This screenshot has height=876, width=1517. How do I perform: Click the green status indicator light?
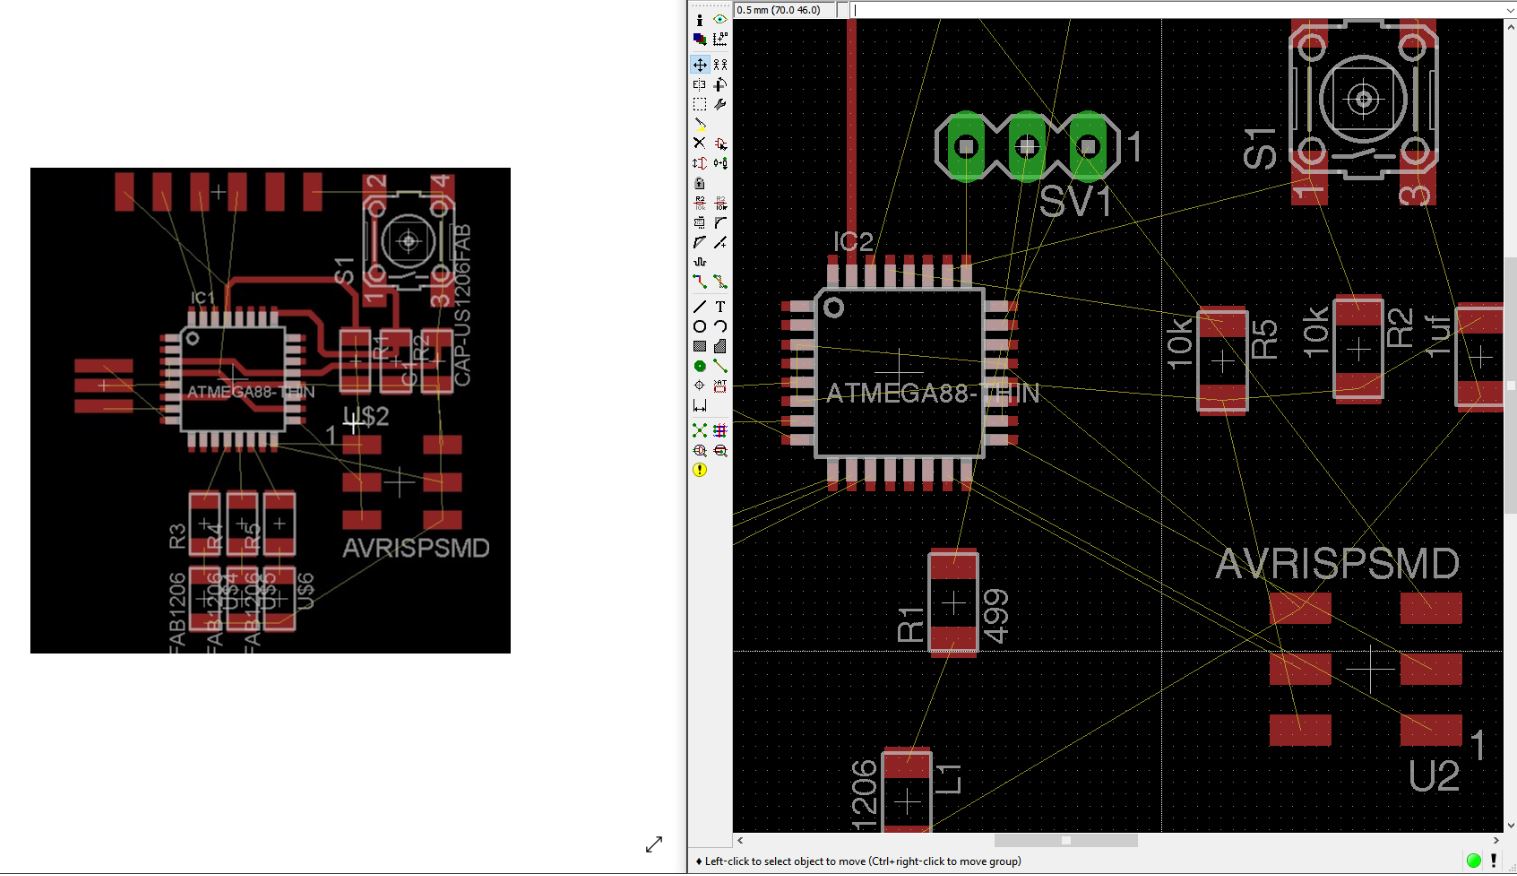click(x=1473, y=861)
